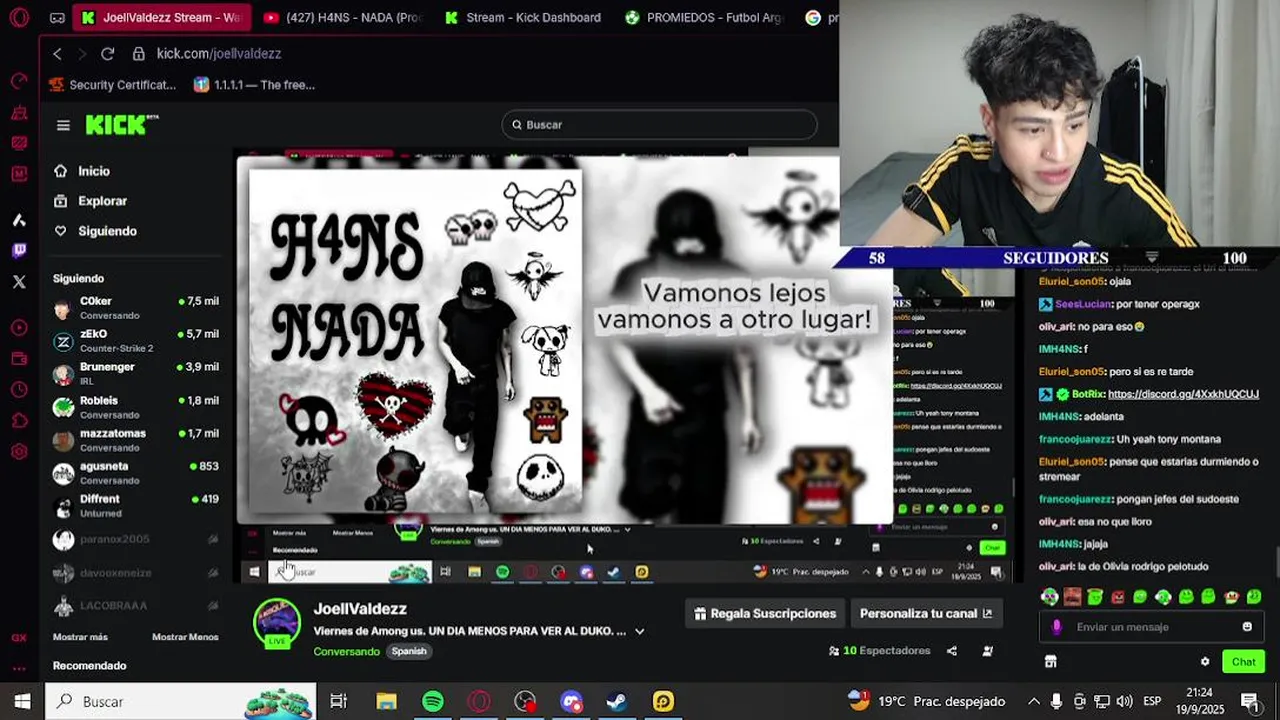1280x720 pixels.
Task: Open the Opera GX menu logo
Action: 19,18
